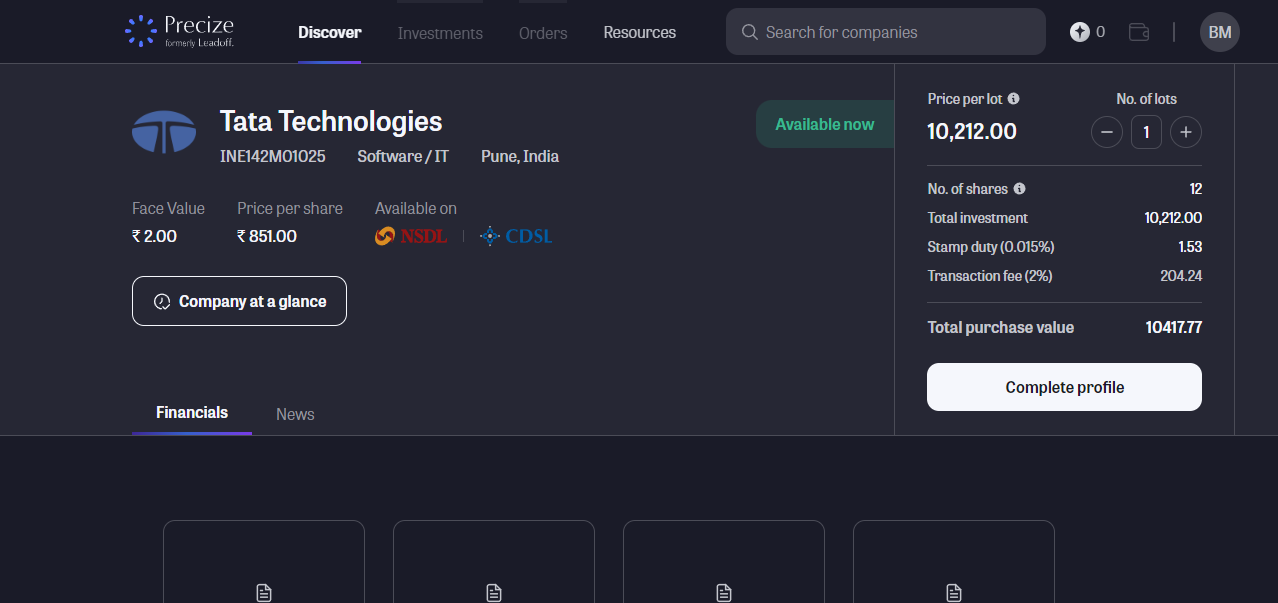The height and width of the screenshot is (603, 1278).
Task: Select the Financials tab
Action: [x=192, y=412]
